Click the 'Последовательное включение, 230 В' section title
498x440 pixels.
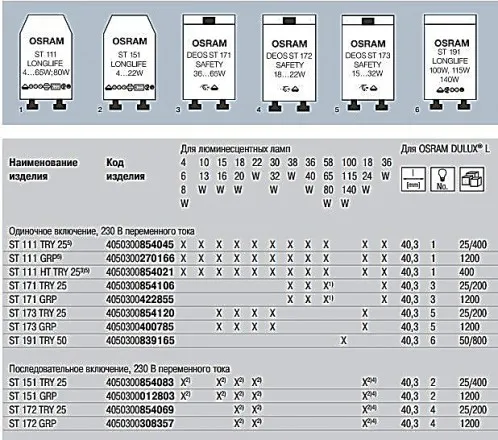click(x=119, y=369)
